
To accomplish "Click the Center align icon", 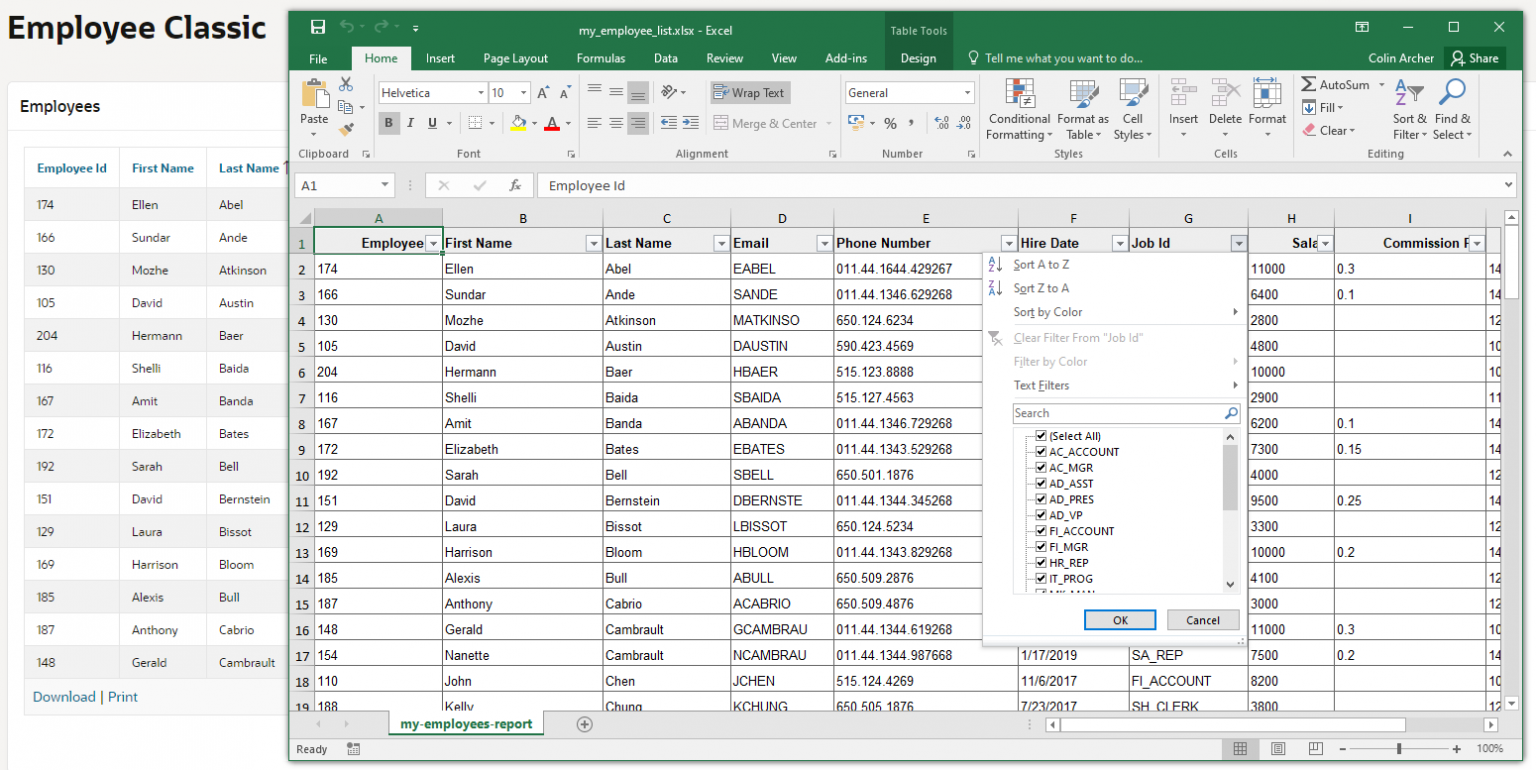I will [x=616, y=123].
